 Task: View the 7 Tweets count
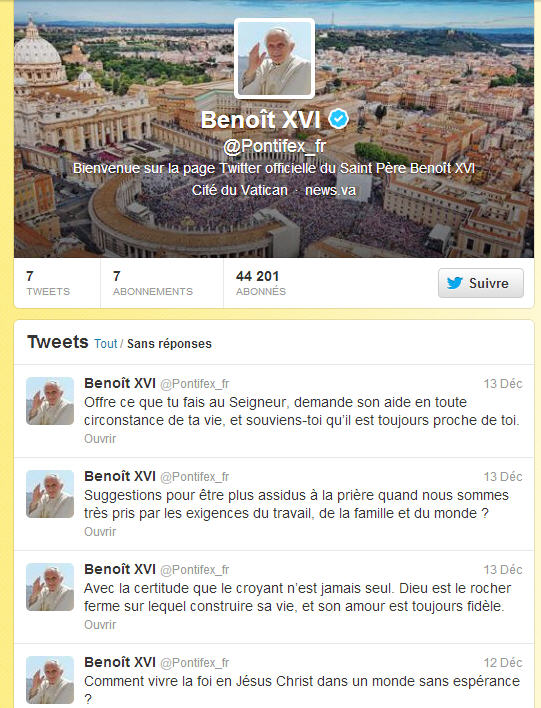coord(48,283)
